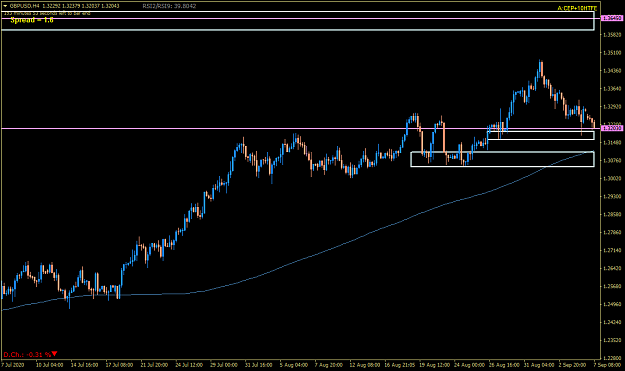Click the bar-end countdown timer text
Screen dimensions: 625x371
pos(47,13)
